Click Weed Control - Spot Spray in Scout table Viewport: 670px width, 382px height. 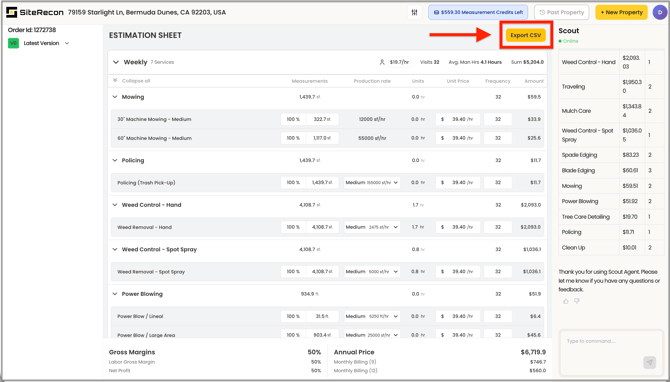(x=587, y=135)
